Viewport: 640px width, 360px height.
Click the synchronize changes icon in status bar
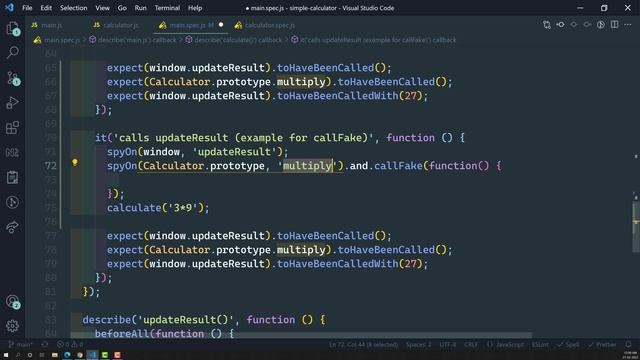click(x=44, y=344)
